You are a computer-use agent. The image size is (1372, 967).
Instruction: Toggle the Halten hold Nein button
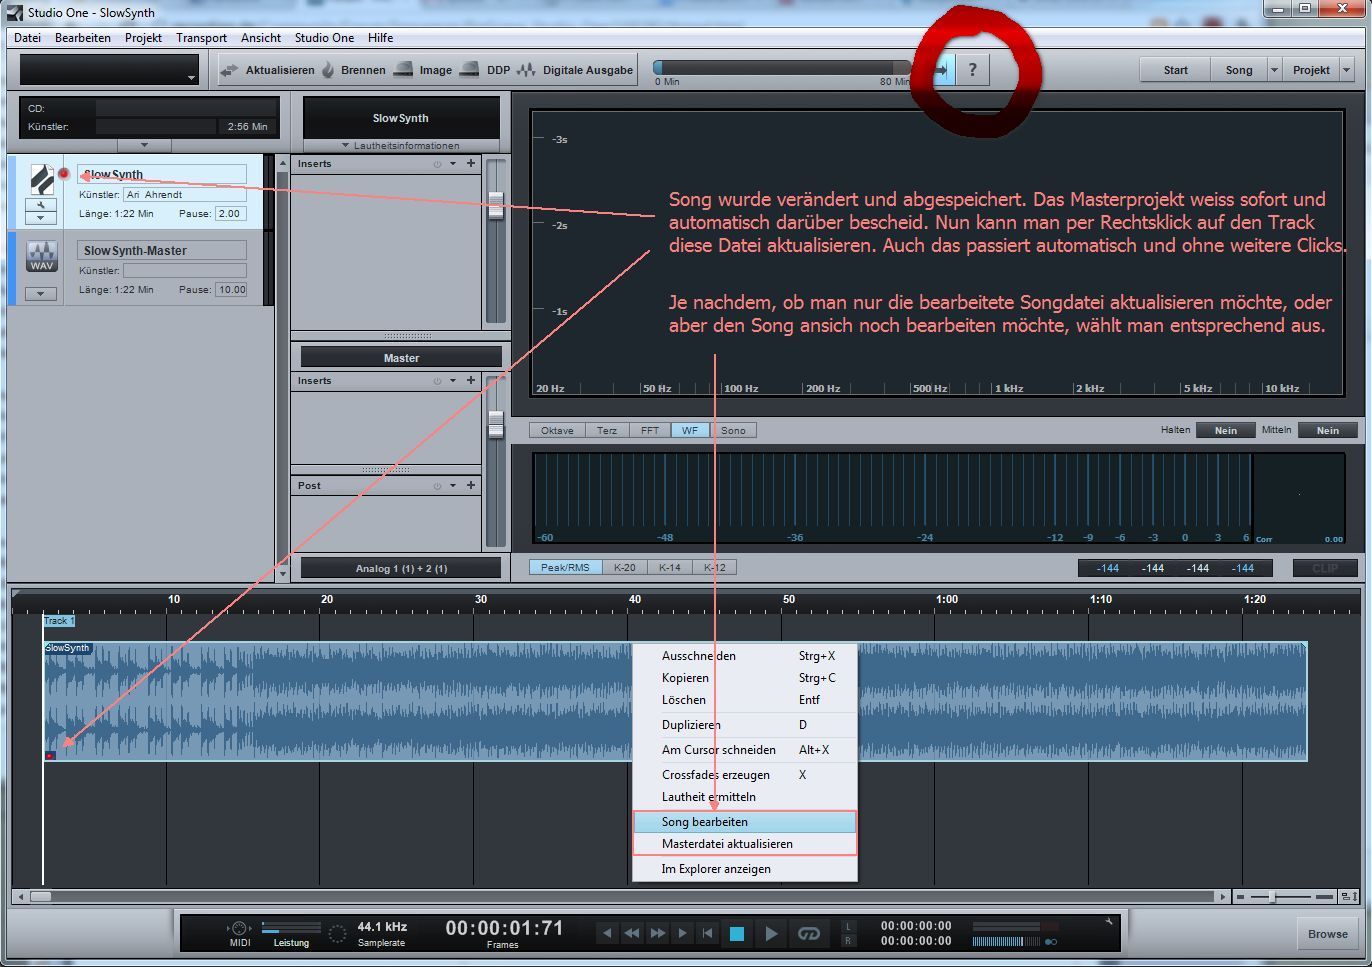pos(1226,430)
